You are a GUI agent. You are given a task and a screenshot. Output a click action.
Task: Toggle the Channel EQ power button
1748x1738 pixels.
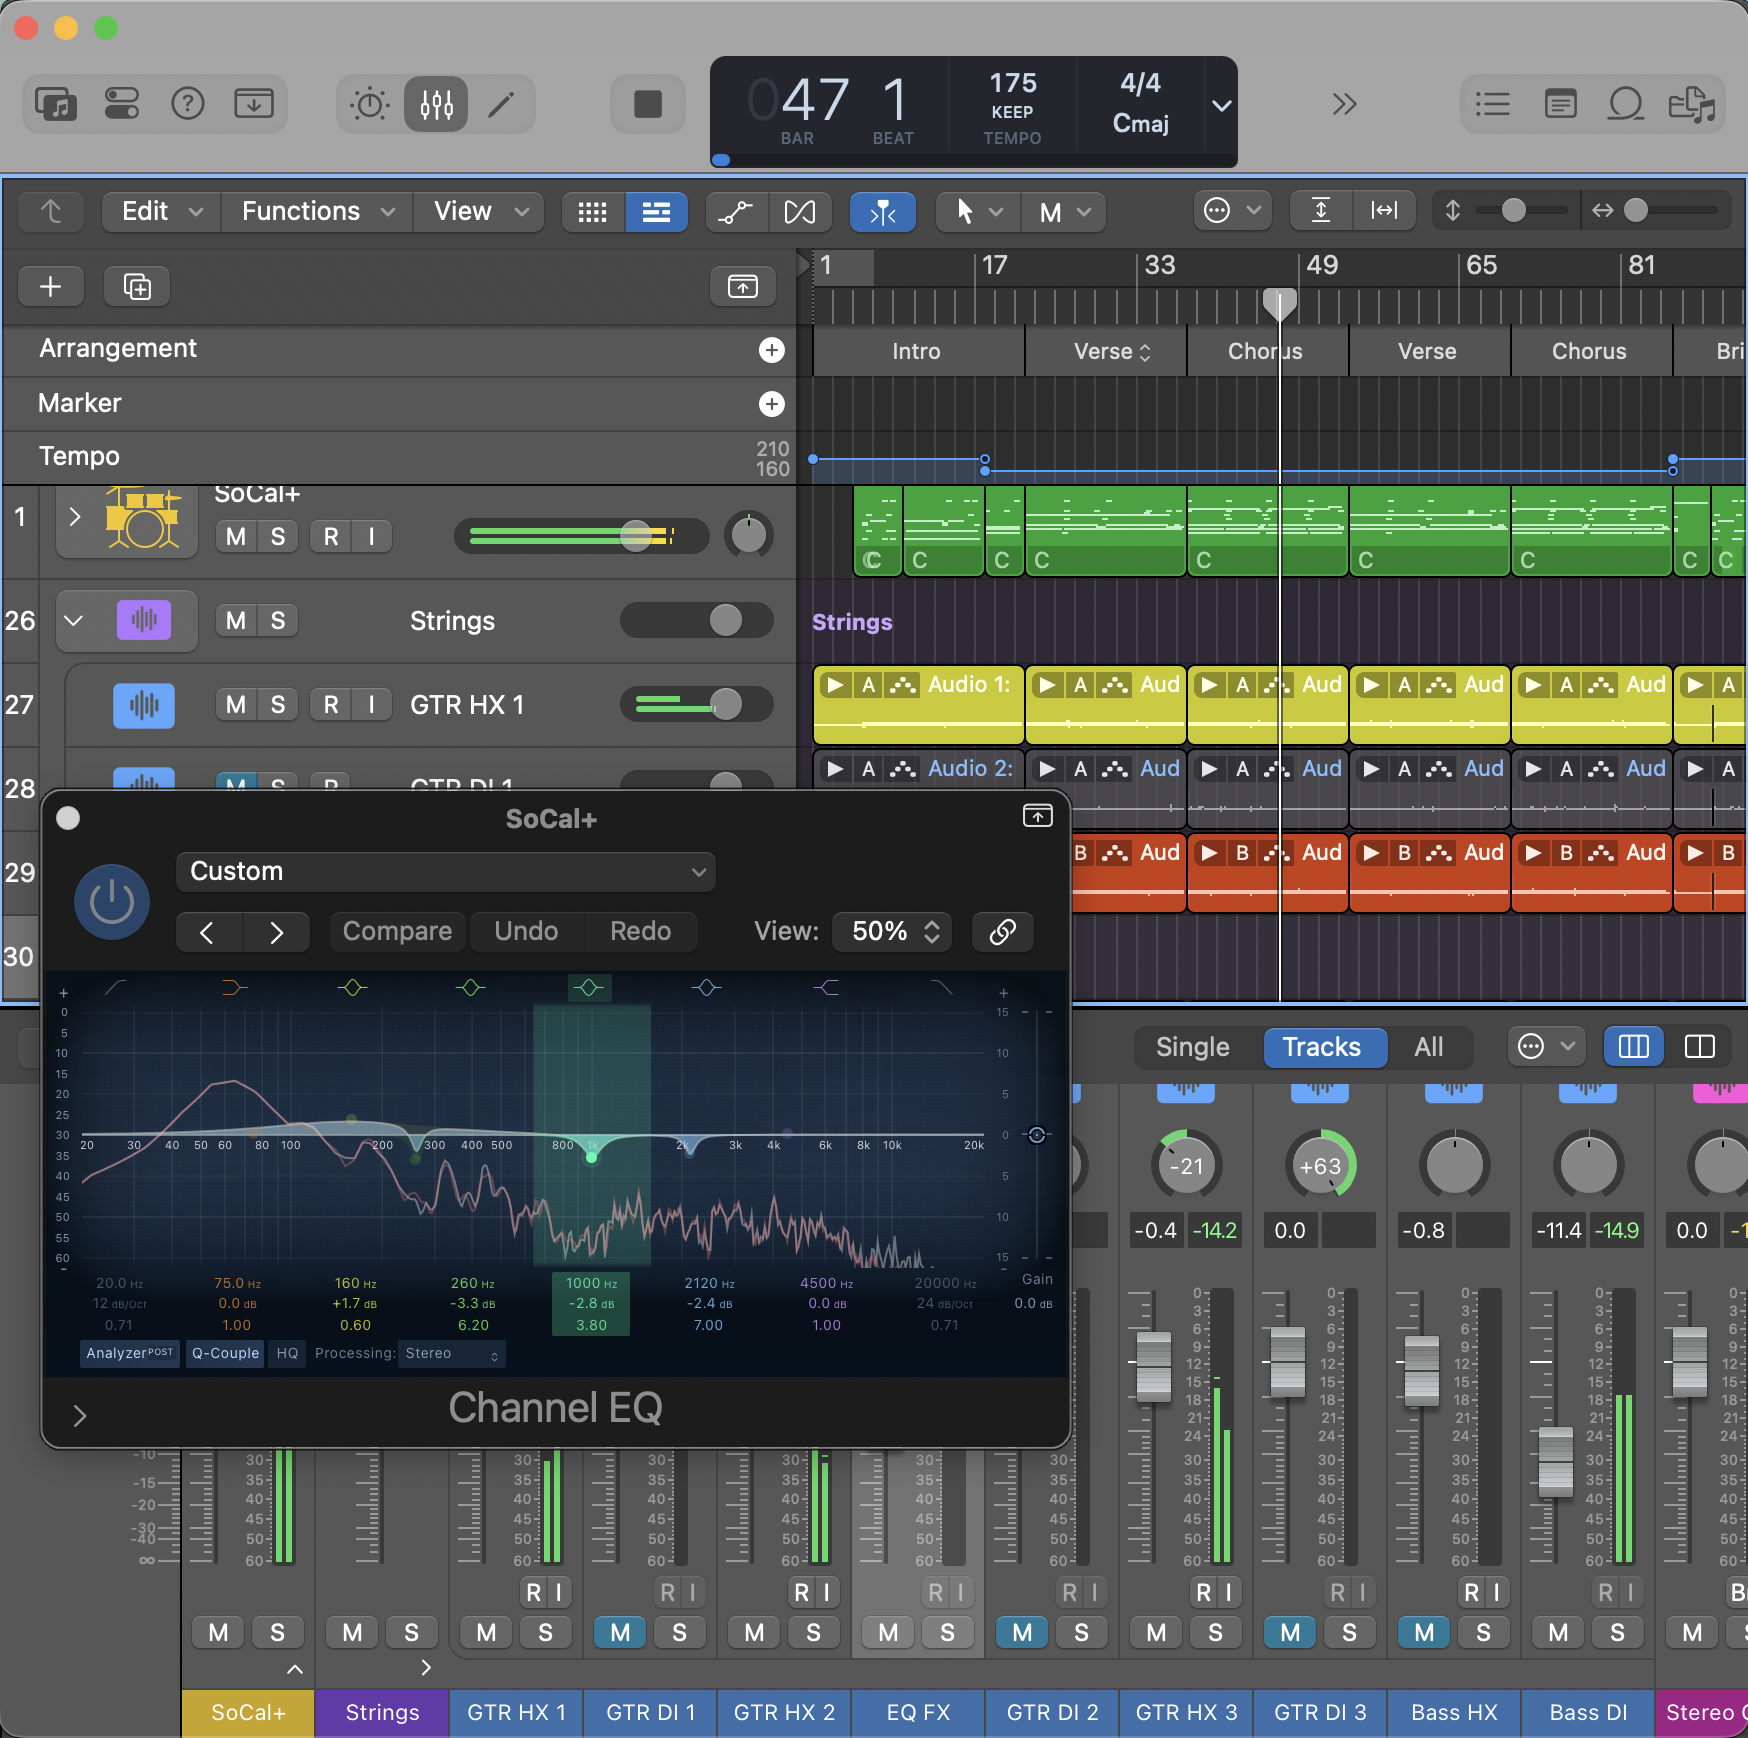coord(112,902)
